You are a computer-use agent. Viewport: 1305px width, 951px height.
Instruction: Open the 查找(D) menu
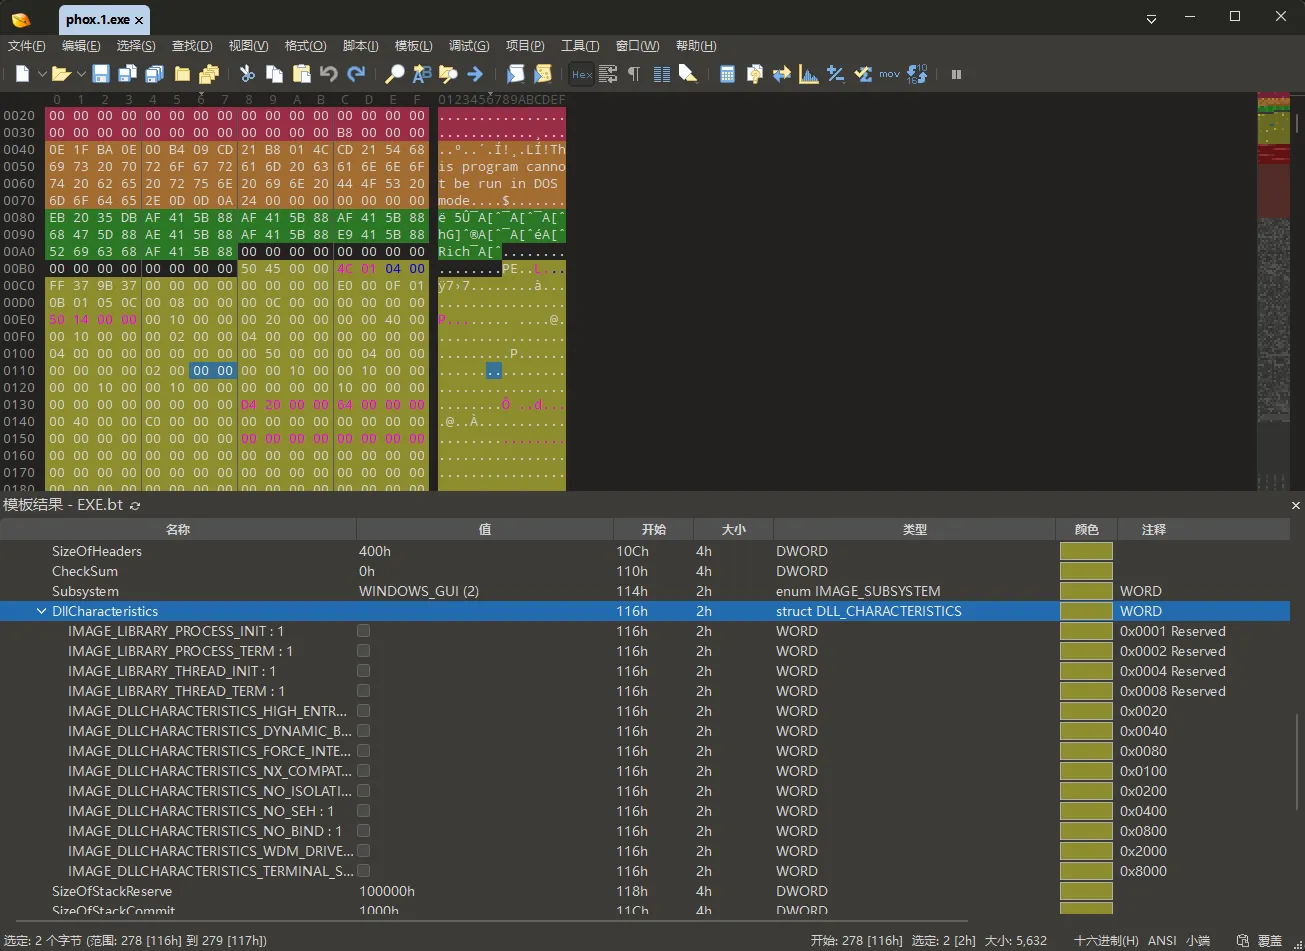(x=192, y=46)
